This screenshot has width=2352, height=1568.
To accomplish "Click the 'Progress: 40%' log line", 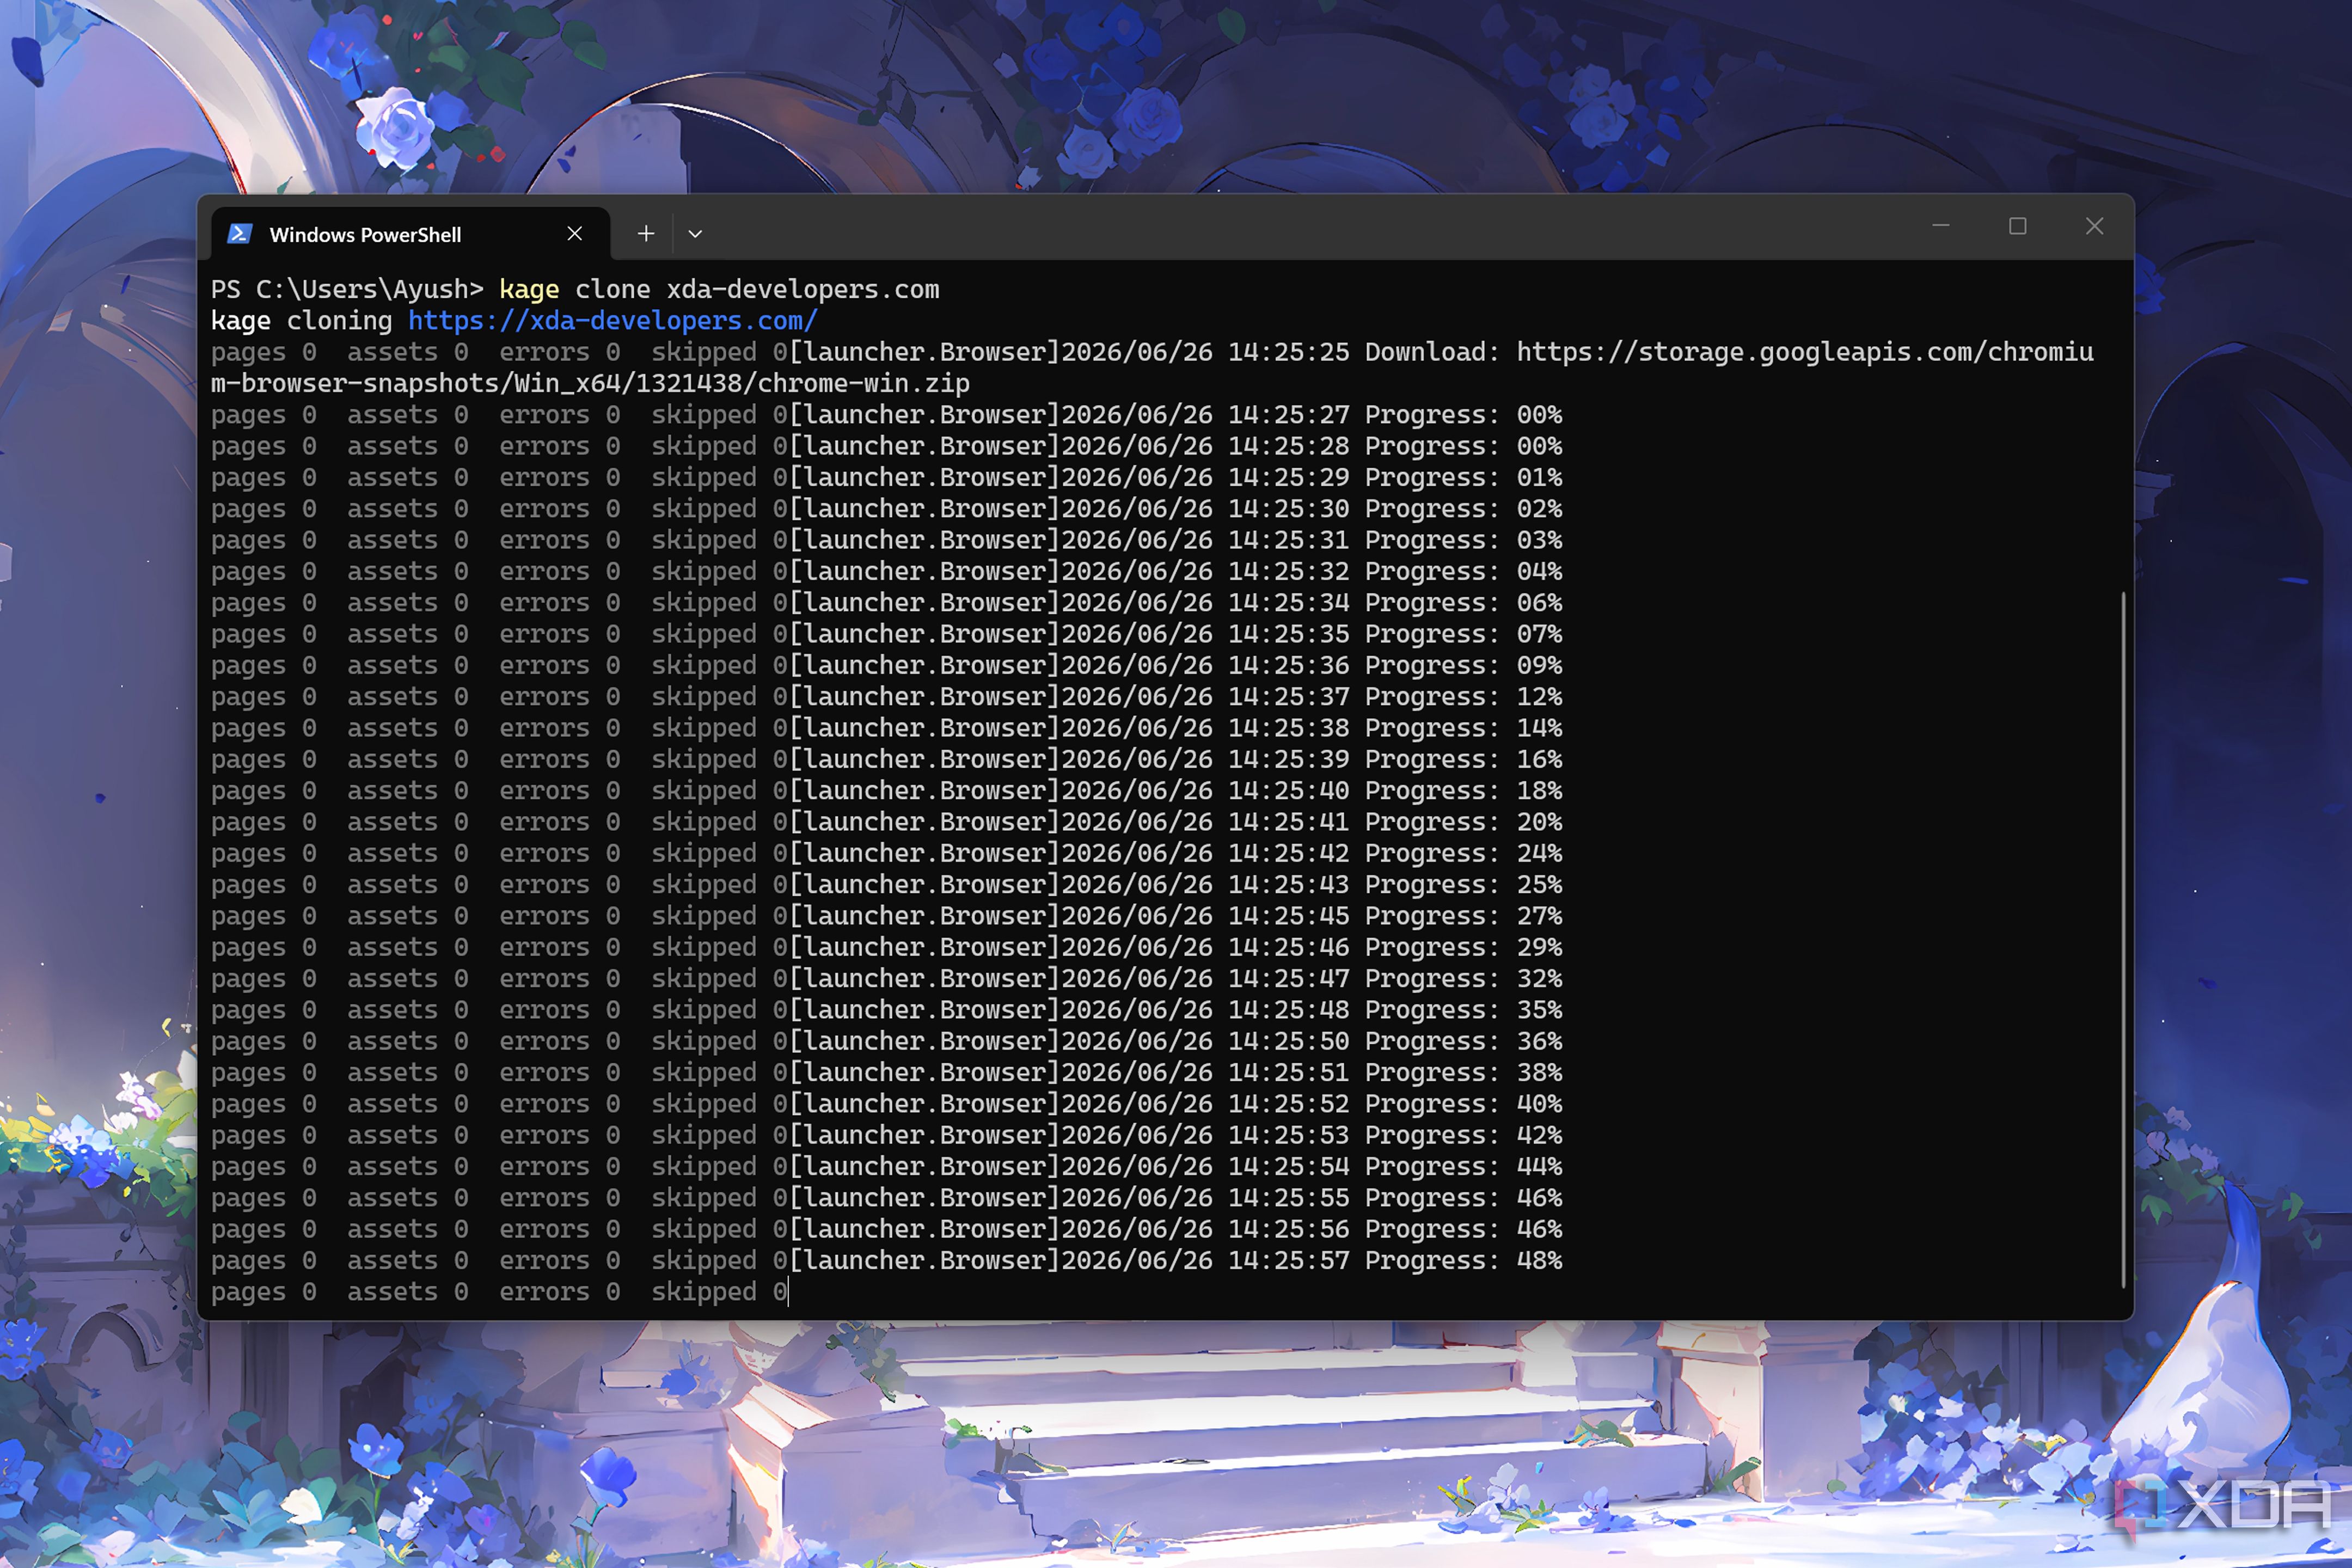I will click(886, 1103).
